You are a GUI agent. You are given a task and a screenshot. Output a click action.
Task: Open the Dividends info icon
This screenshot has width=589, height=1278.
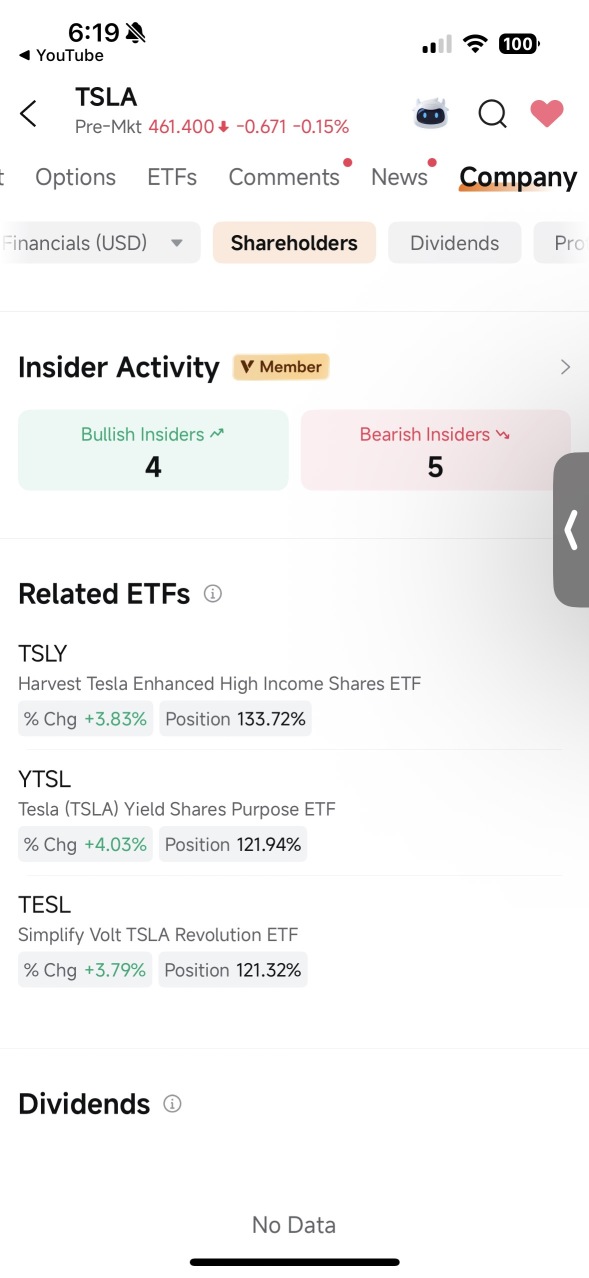(171, 1103)
